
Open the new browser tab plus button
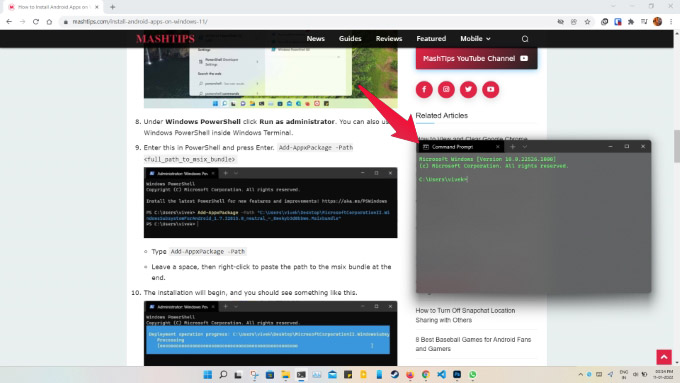click(113, 7)
